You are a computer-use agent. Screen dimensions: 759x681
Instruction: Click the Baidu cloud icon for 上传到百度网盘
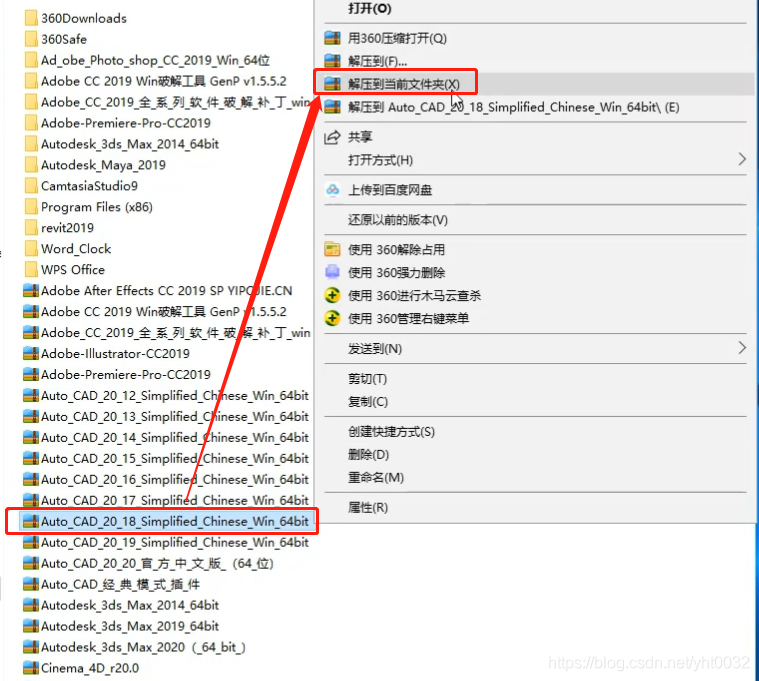click(332, 190)
